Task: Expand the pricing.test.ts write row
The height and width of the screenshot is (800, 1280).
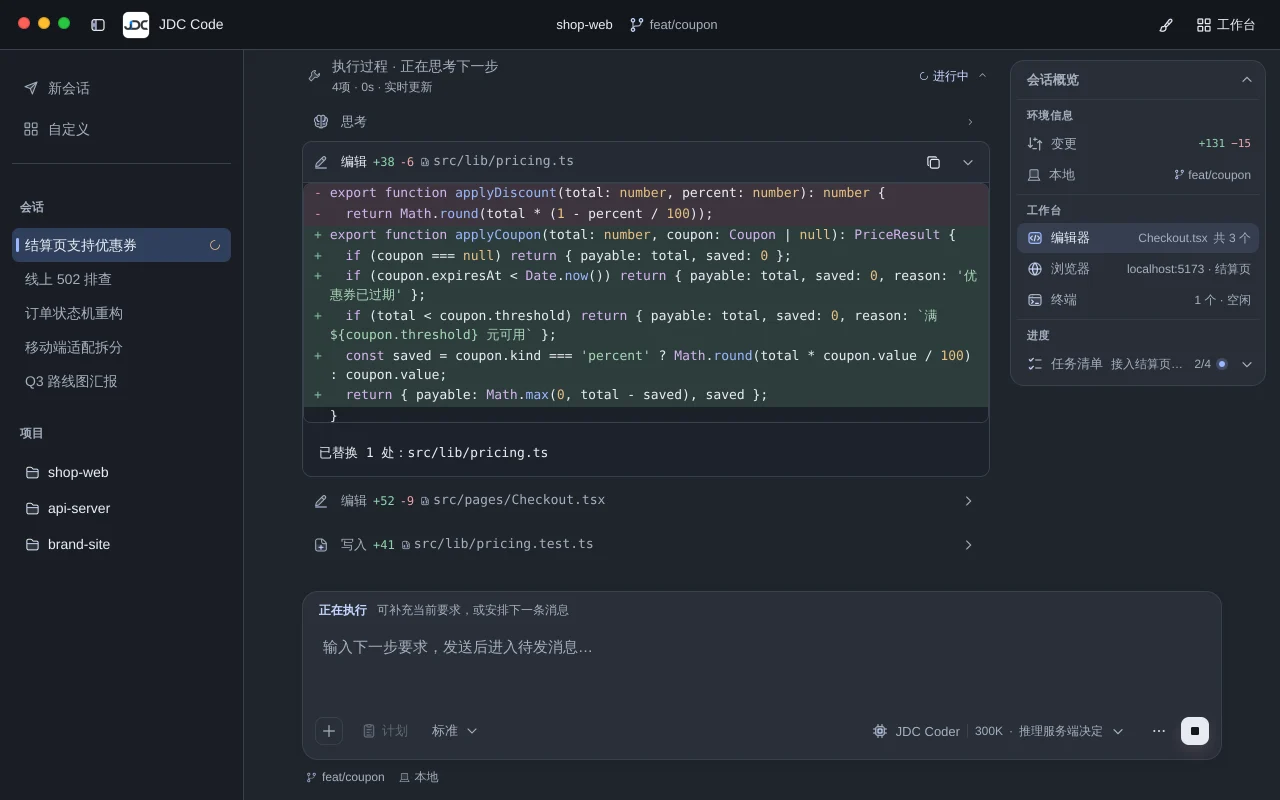Action: (x=646, y=544)
